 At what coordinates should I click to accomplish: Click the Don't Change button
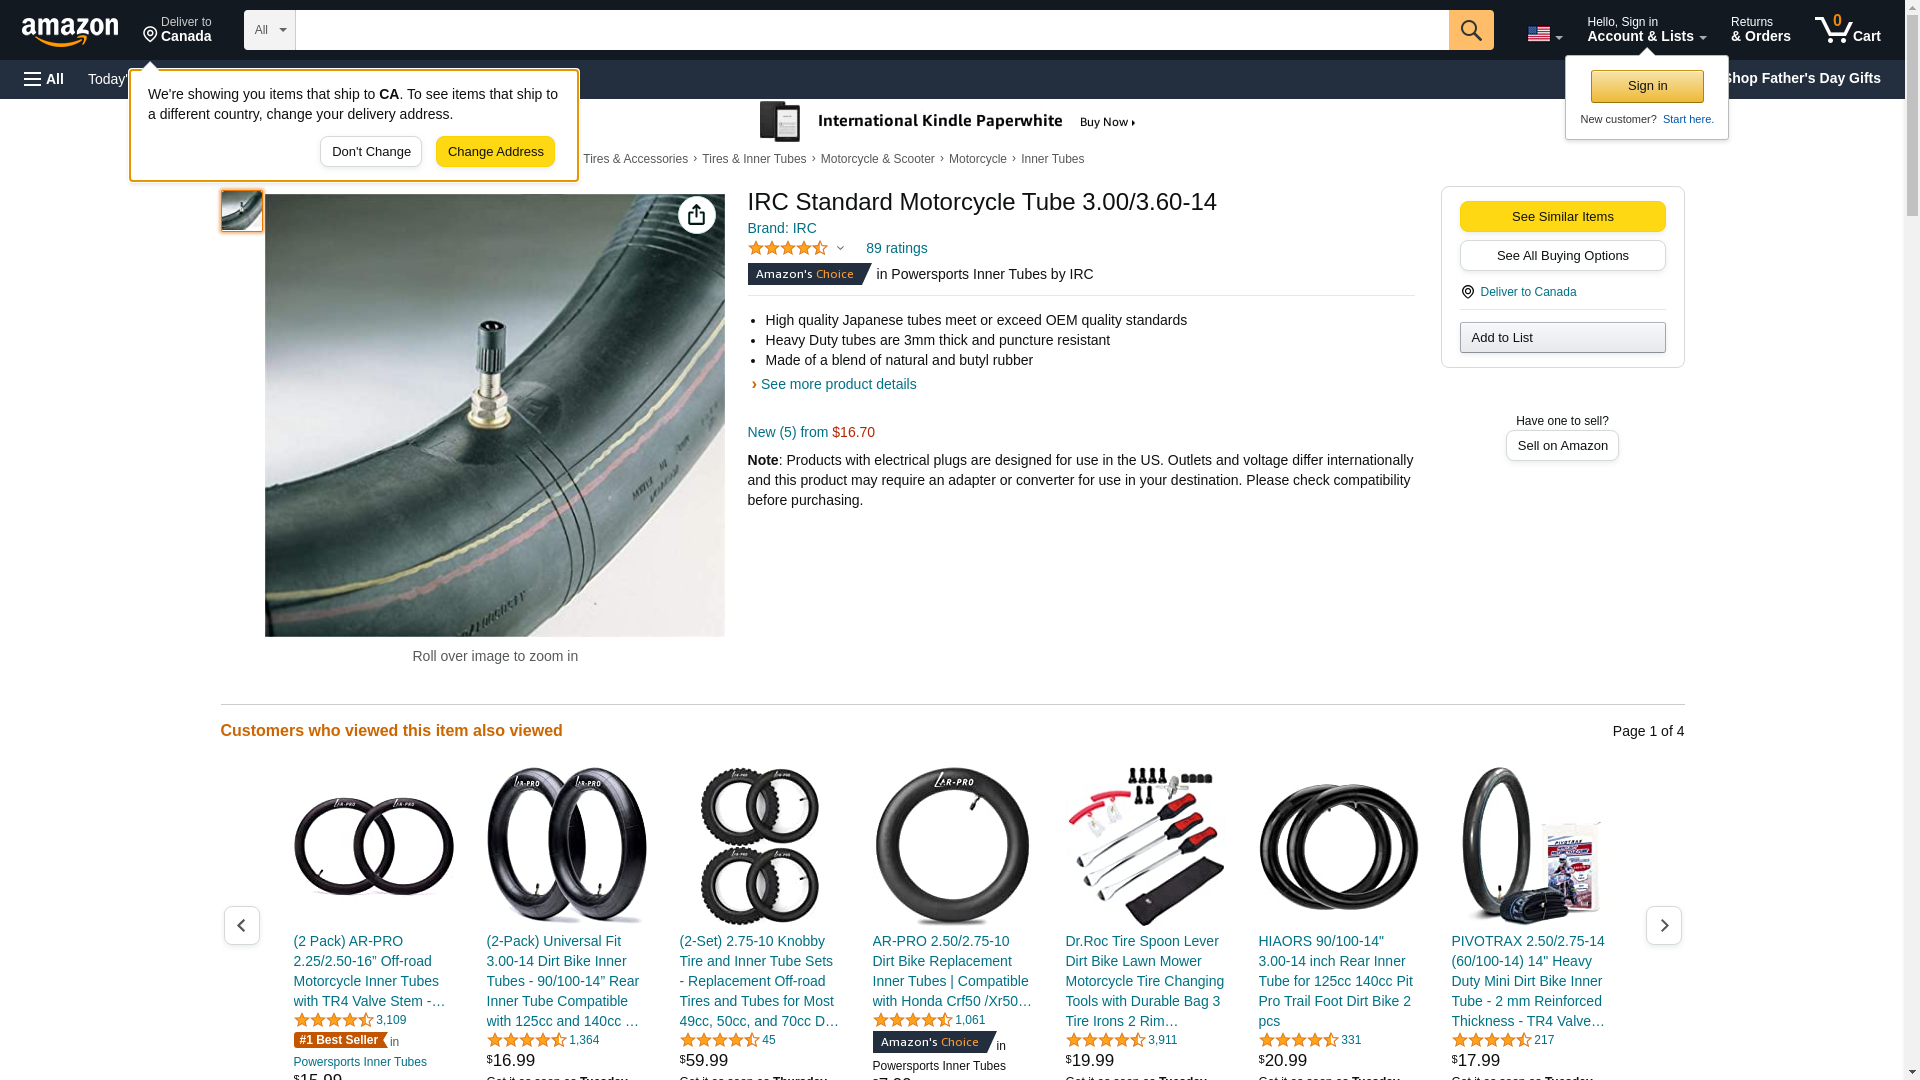point(371,152)
